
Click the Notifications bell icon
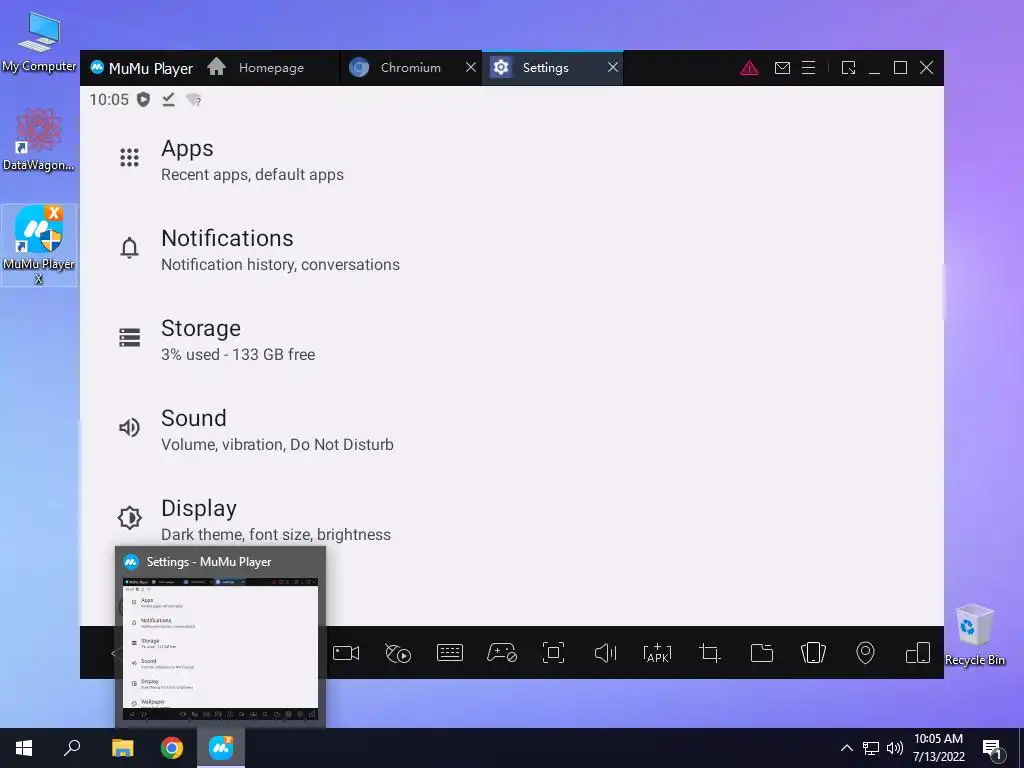(129, 248)
